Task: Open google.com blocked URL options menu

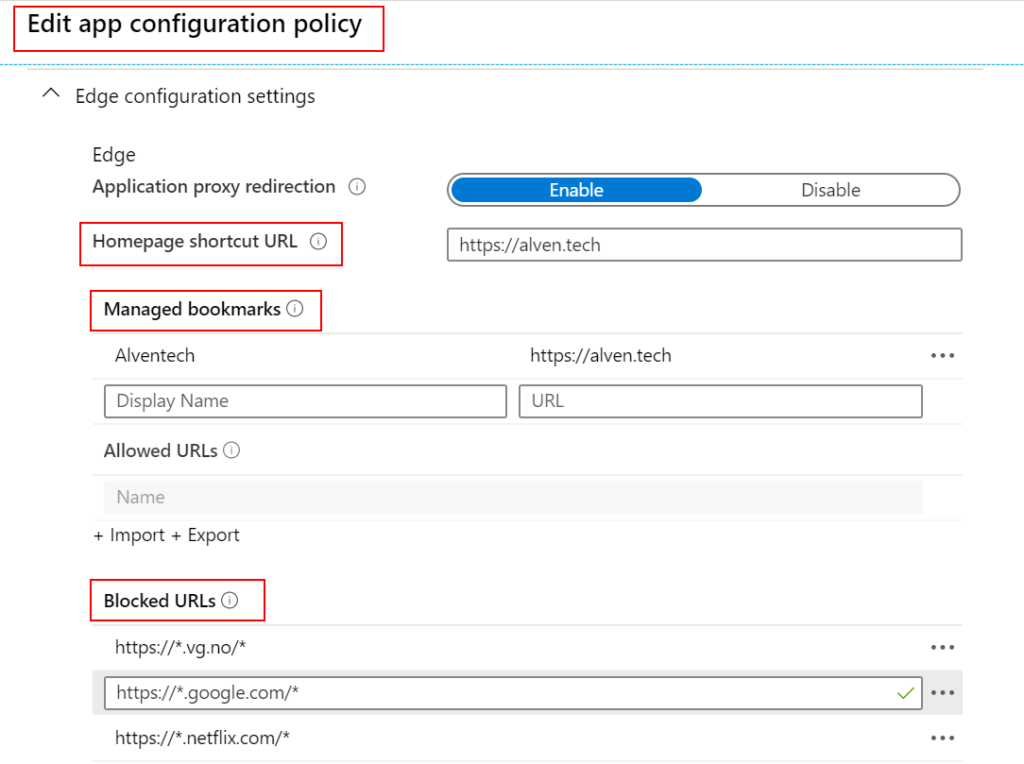Action: tap(941, 692)
